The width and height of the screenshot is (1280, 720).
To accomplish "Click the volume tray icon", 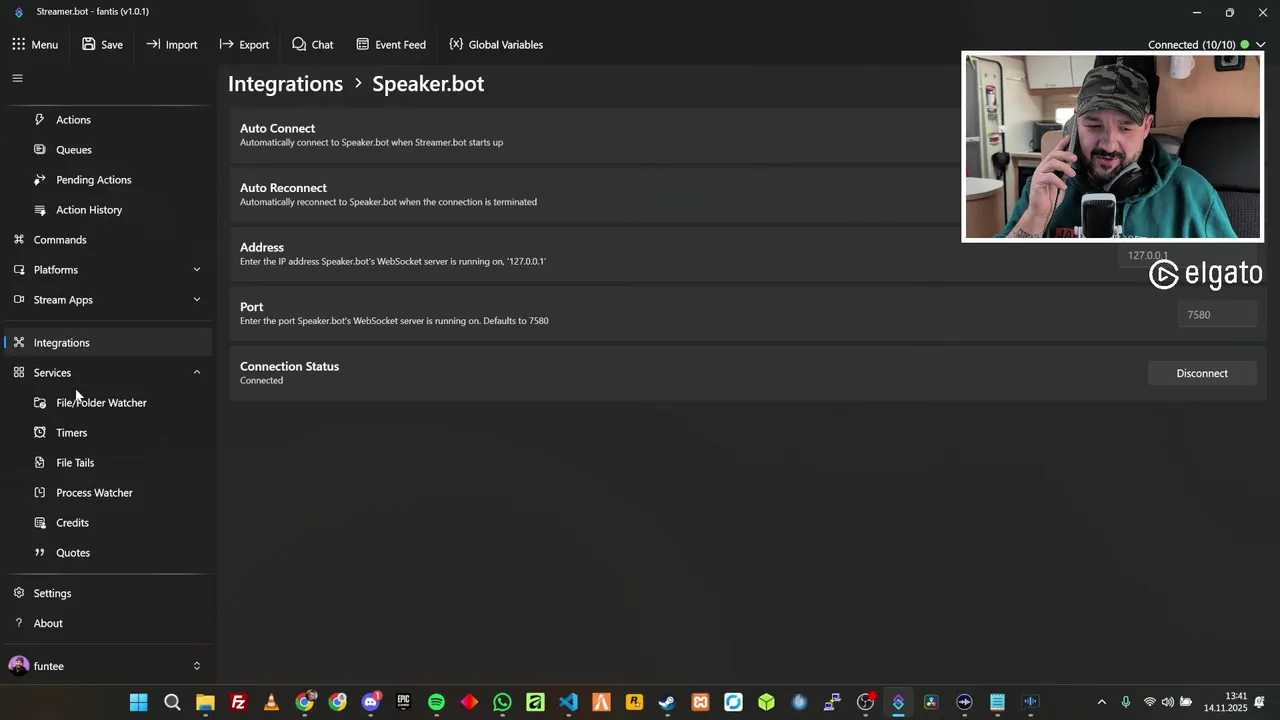I will pos(1167,702).
